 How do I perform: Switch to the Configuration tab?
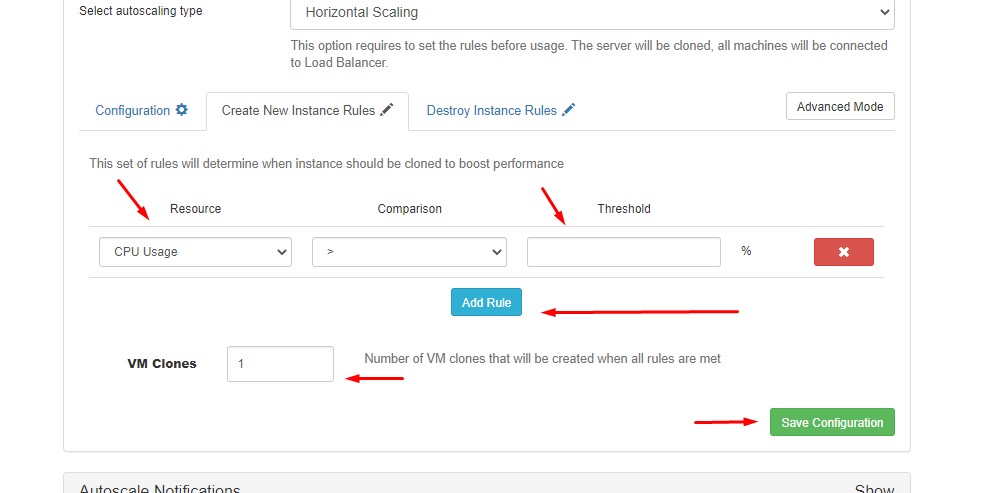pyautogui.click(x=132, y=110)
